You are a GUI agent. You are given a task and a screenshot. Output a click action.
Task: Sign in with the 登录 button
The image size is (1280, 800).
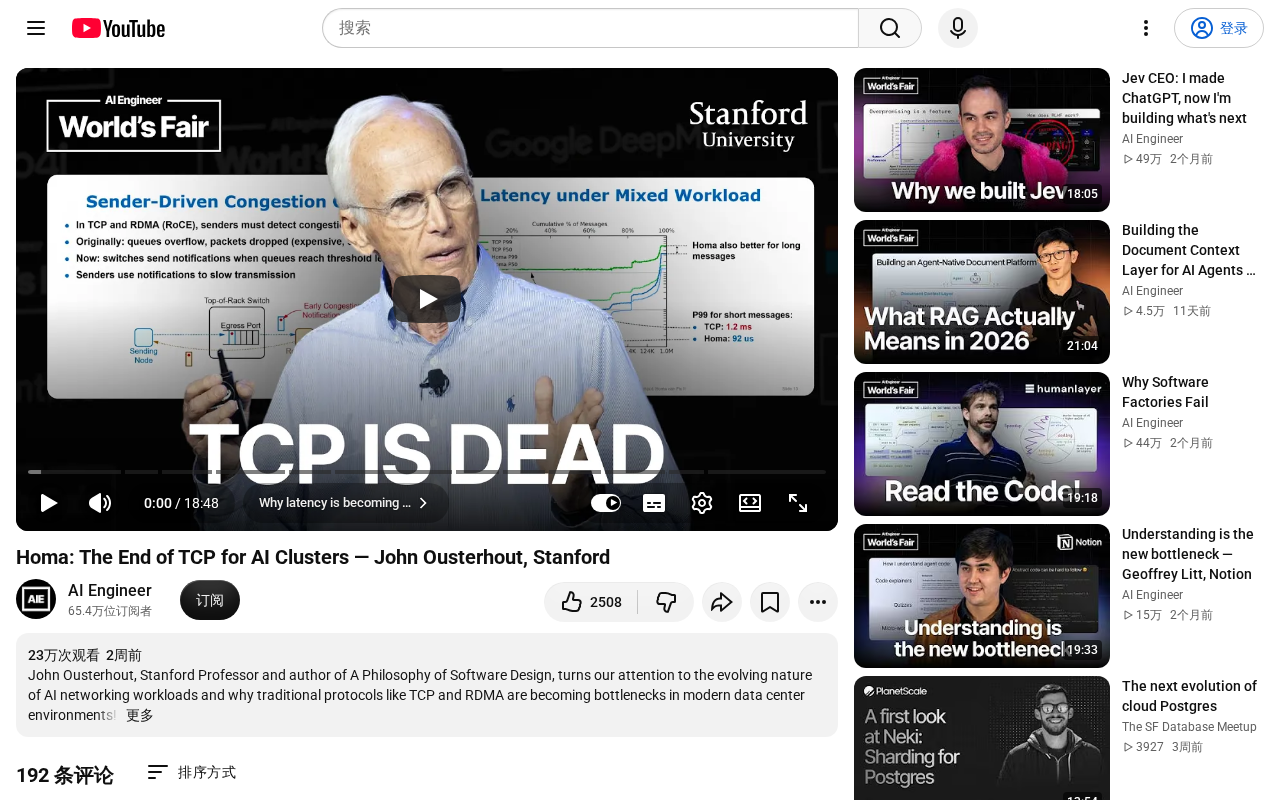(1219, 28)
